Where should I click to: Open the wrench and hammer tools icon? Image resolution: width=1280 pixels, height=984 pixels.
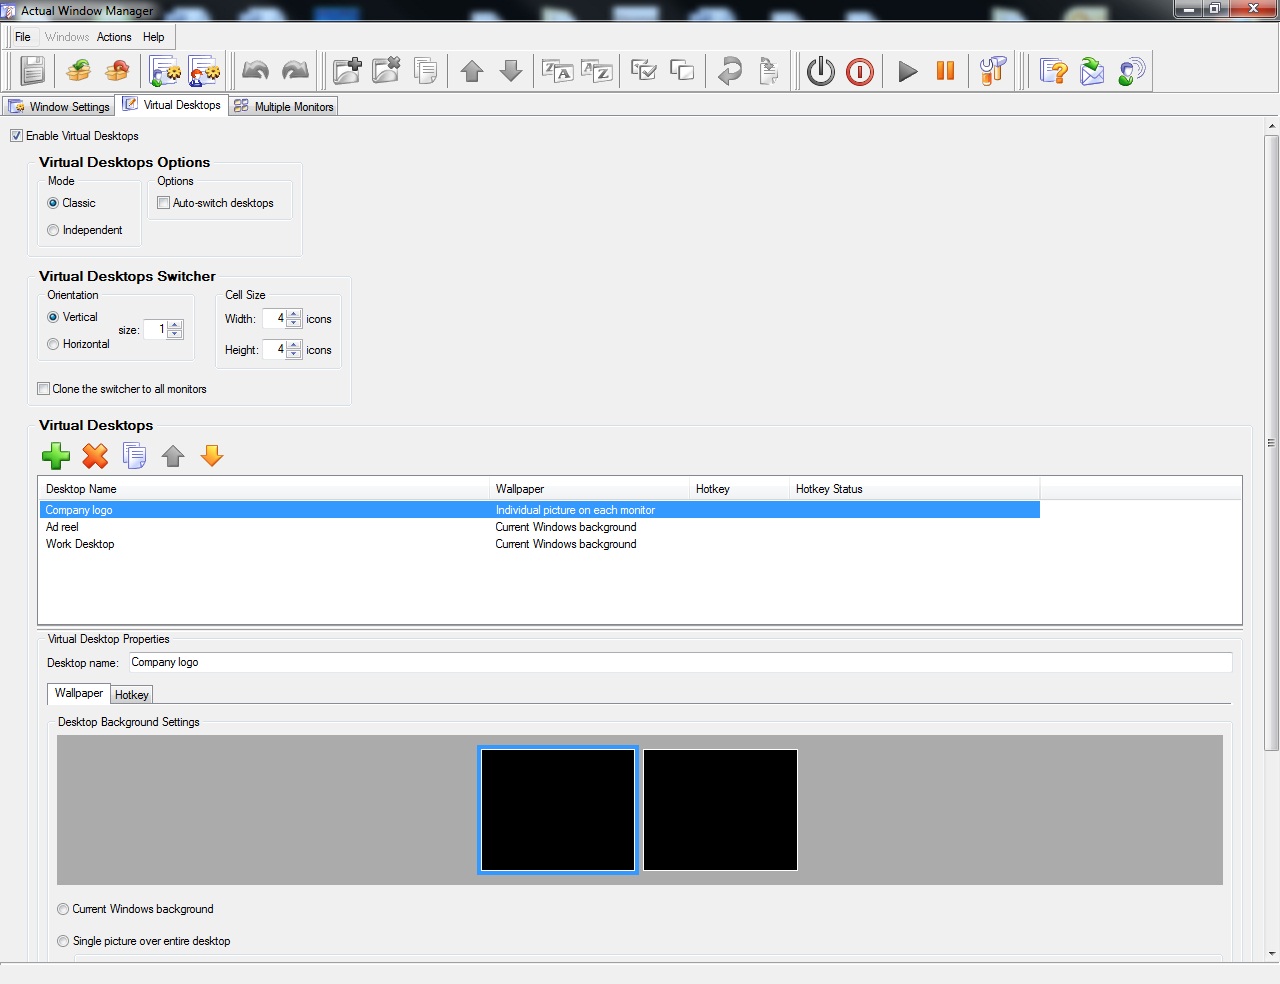[993, 71]
